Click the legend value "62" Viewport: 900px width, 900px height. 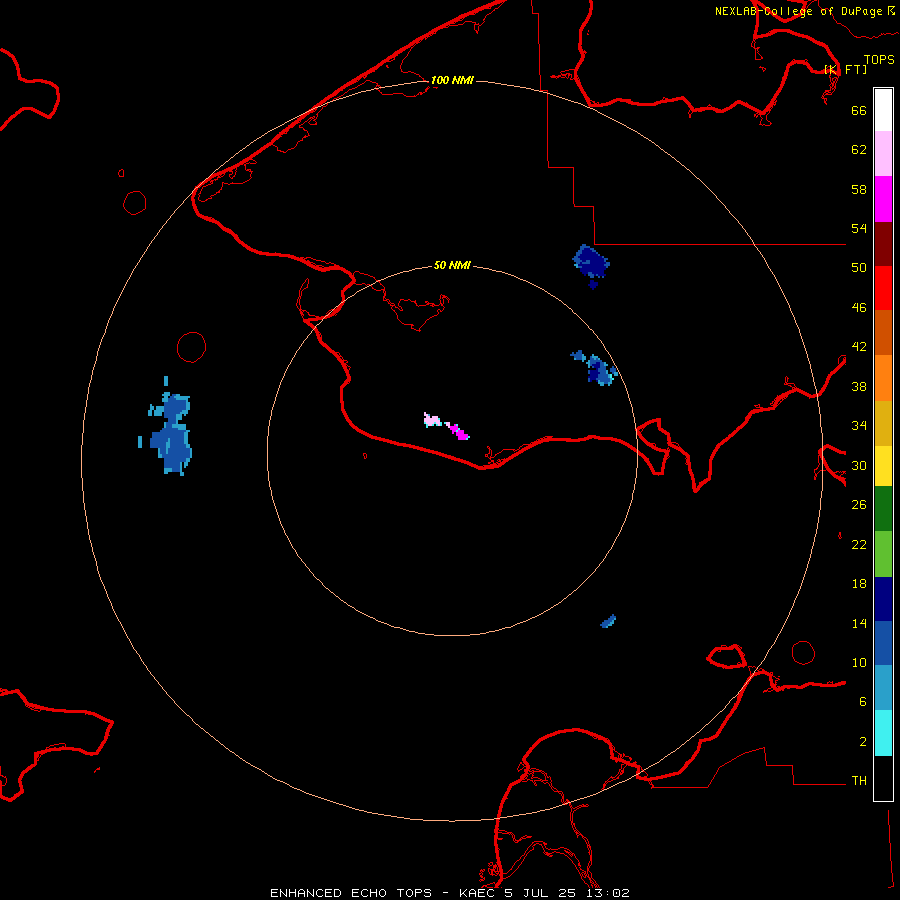(x=859, y=150)
